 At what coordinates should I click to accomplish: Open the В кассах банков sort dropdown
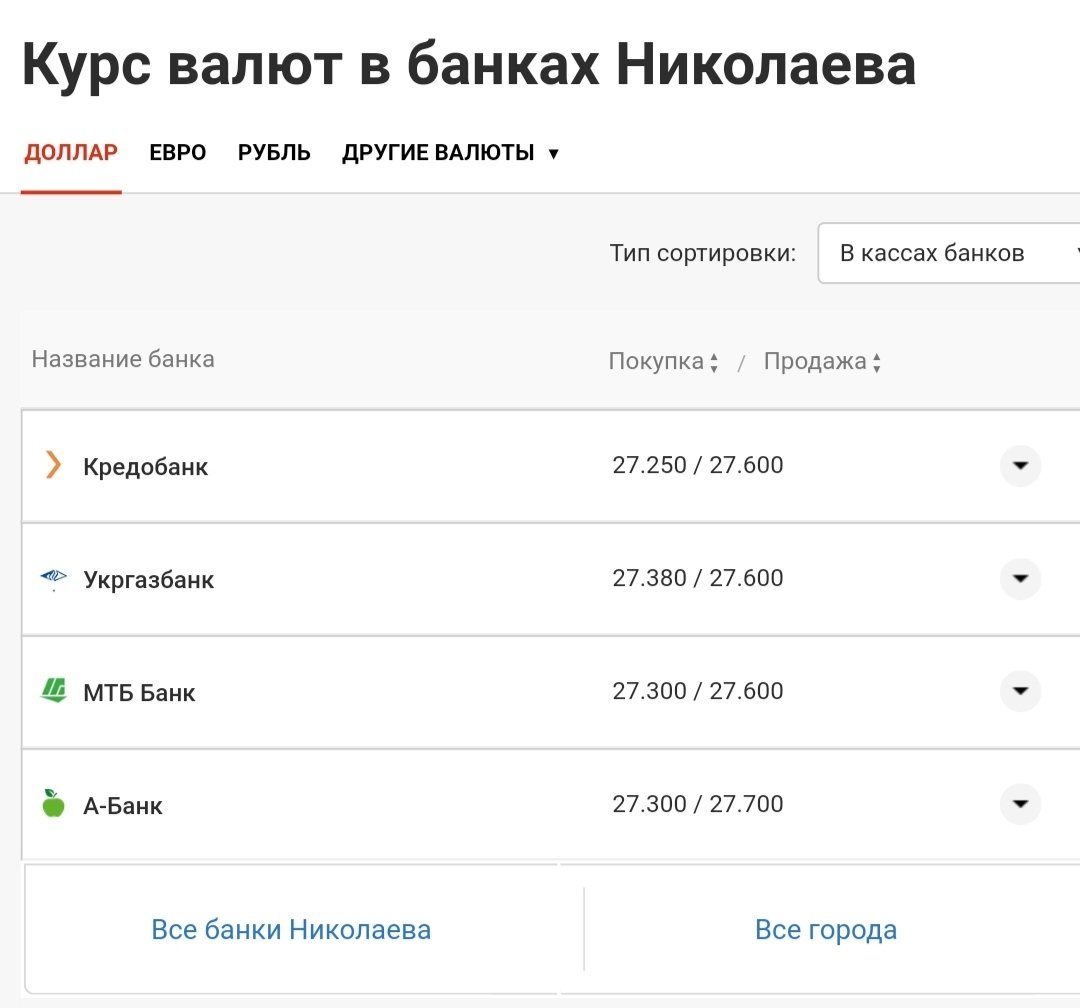pyautogui.click(x=948, y=253)
